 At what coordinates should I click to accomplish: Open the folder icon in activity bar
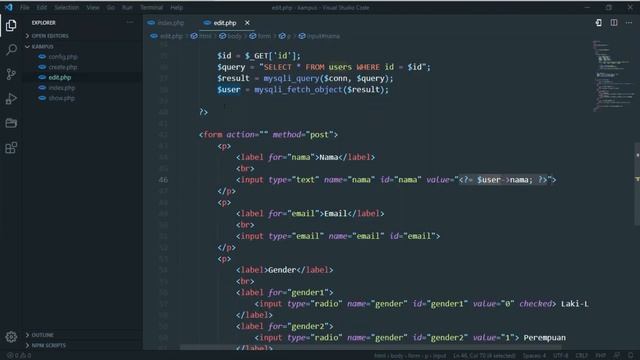point(11,123)
